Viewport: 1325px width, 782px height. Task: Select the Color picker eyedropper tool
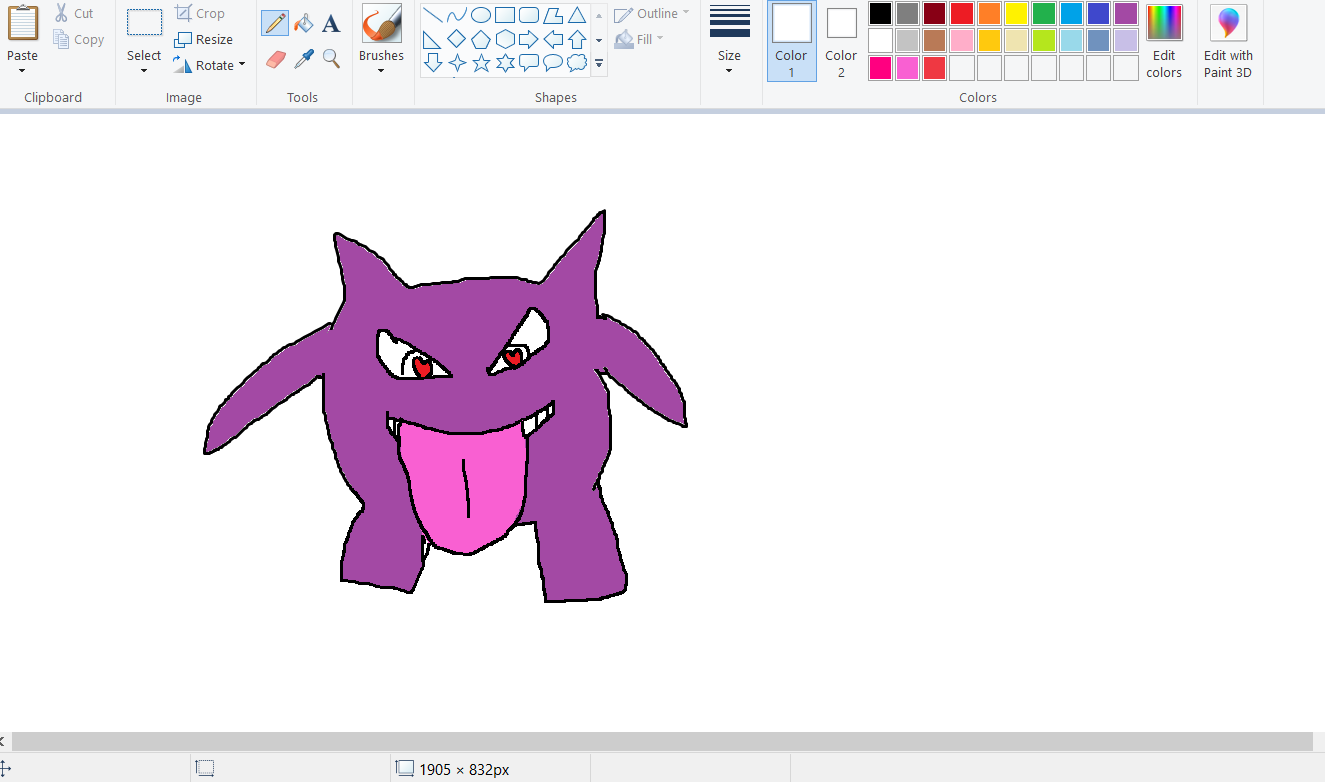click(x=304, y=59)
